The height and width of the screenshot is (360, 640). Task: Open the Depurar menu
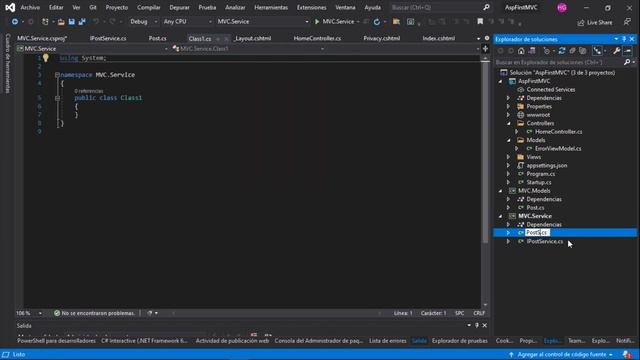tap(179, 7)
